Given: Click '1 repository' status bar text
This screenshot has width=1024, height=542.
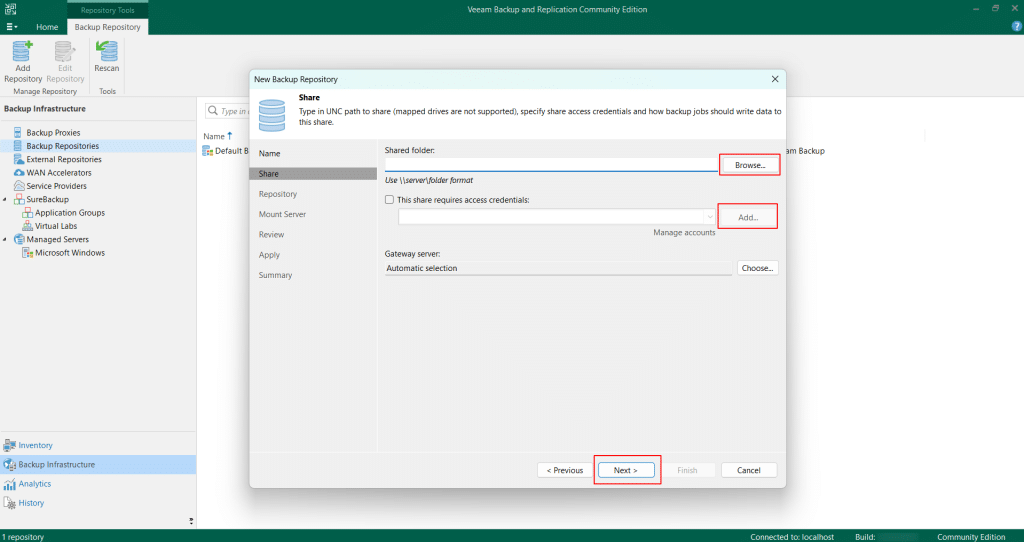Looking at the screenshot, I should (x=24, y=537).
